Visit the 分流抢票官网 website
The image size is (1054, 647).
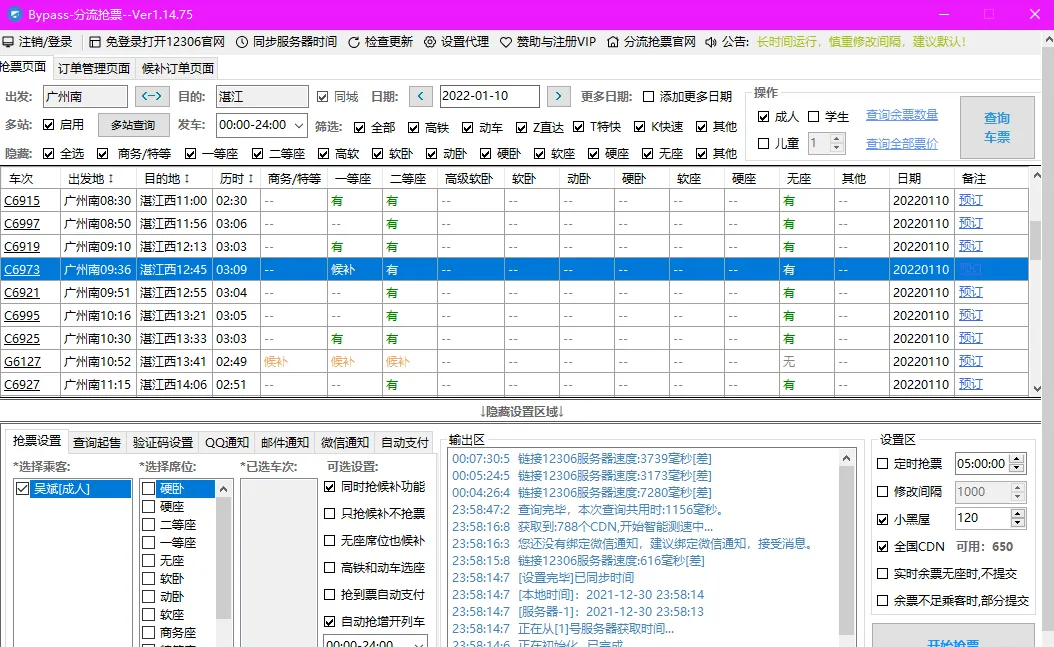click(658, 42)
